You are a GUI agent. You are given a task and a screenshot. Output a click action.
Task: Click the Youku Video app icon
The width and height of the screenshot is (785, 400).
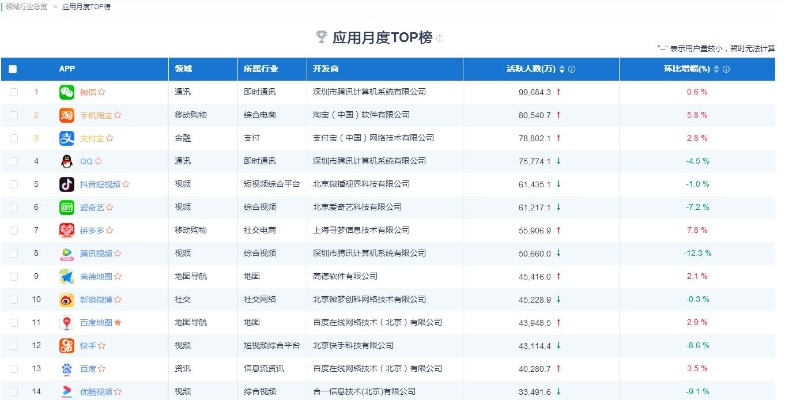click(67, 391)
